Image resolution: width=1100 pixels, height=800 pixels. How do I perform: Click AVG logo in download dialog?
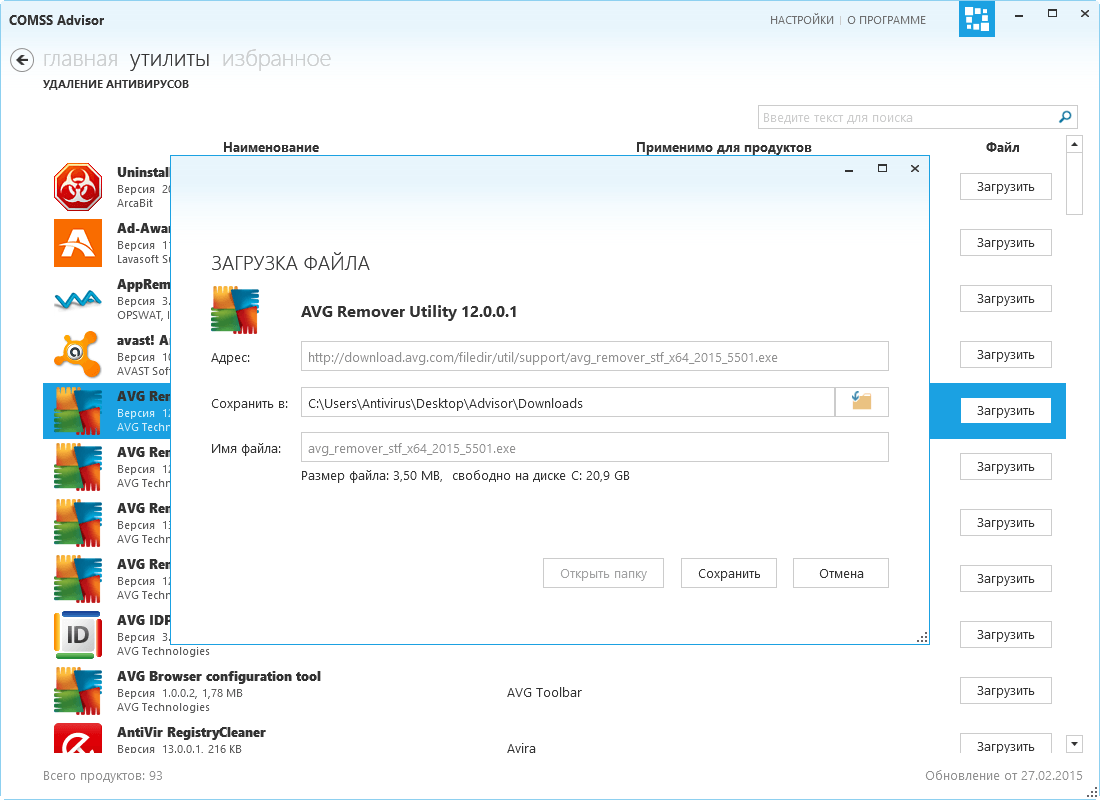[x=235, y=309]
